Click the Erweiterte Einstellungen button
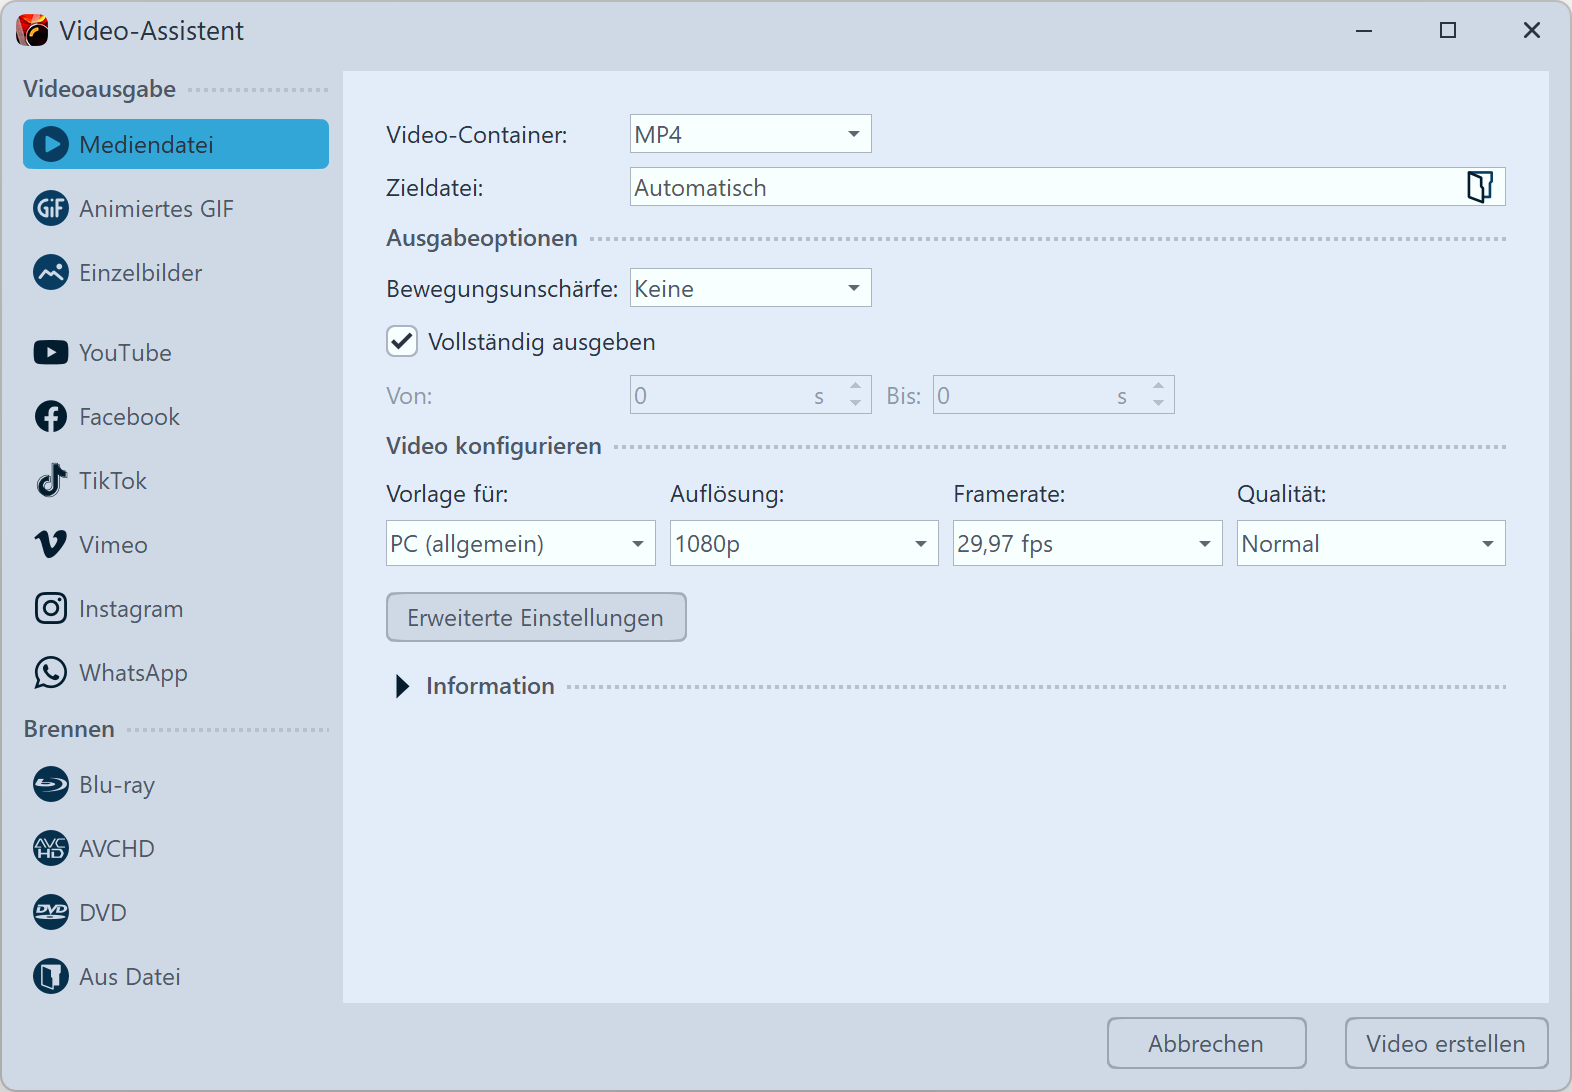1572x1092 pixels. (x=536, y=618)
